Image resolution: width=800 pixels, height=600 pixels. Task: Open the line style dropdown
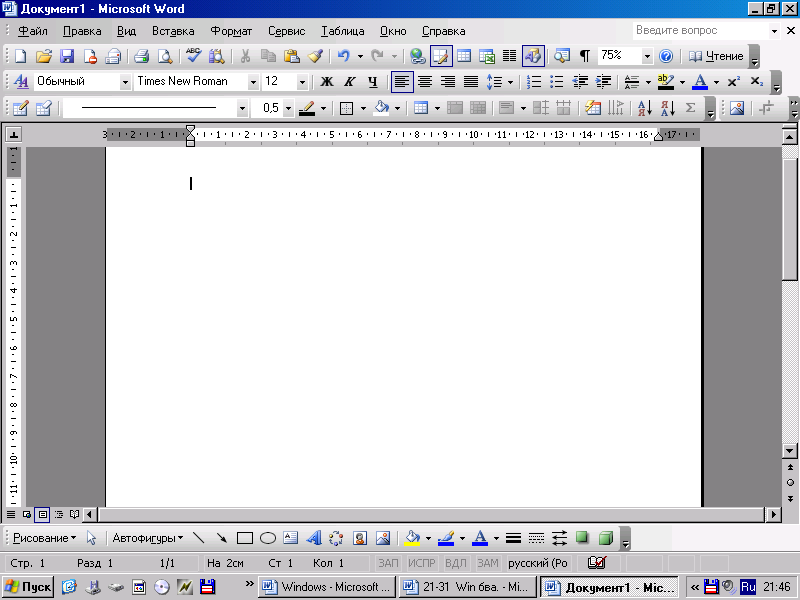click(x=242, y=108)
